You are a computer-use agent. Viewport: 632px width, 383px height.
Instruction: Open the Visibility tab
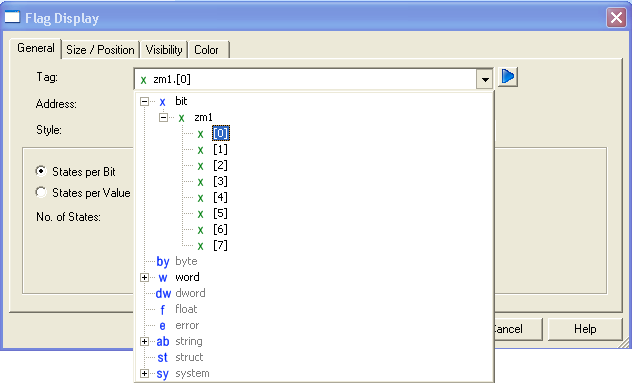164,50
